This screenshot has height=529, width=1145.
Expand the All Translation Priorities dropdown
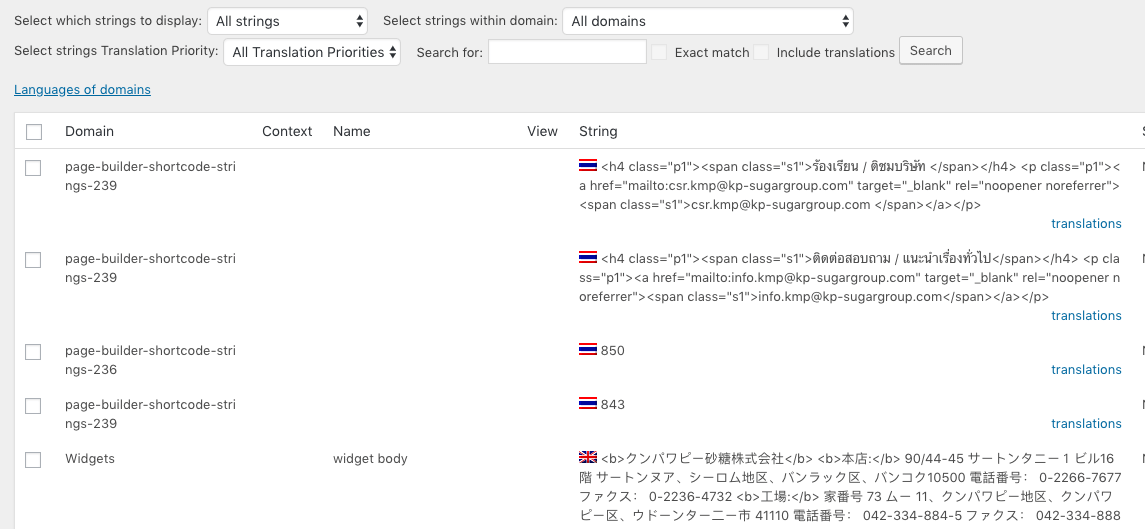[312, 52]
